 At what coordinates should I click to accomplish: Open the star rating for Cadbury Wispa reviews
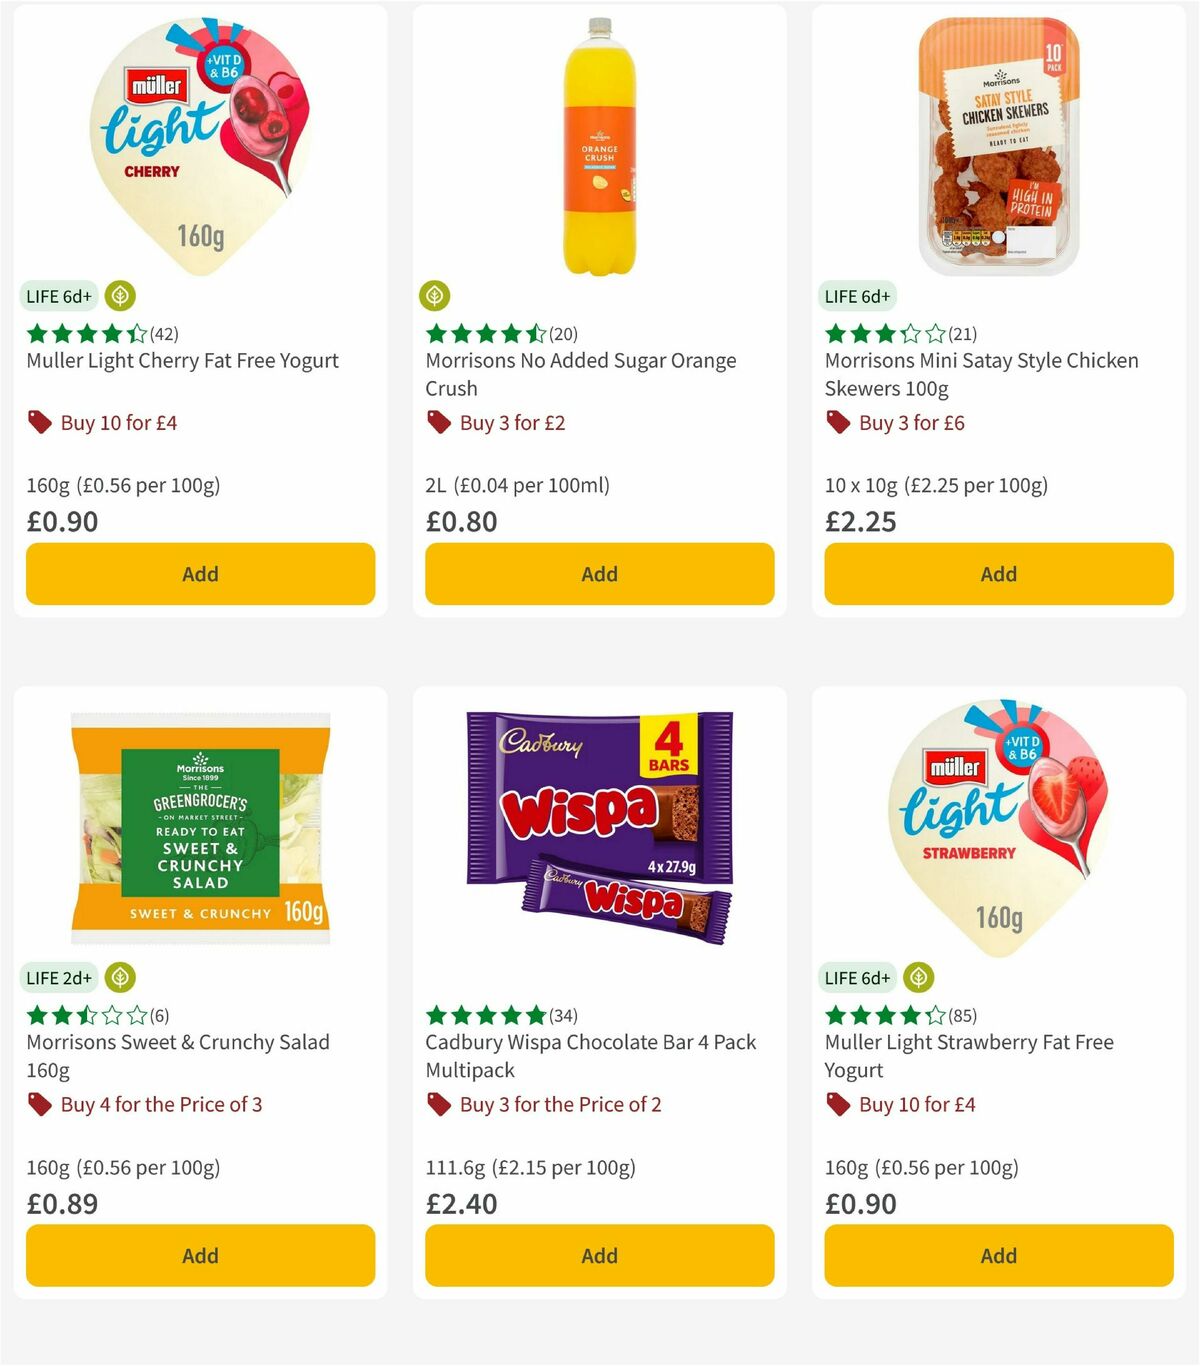click(x=486, y=1014)
